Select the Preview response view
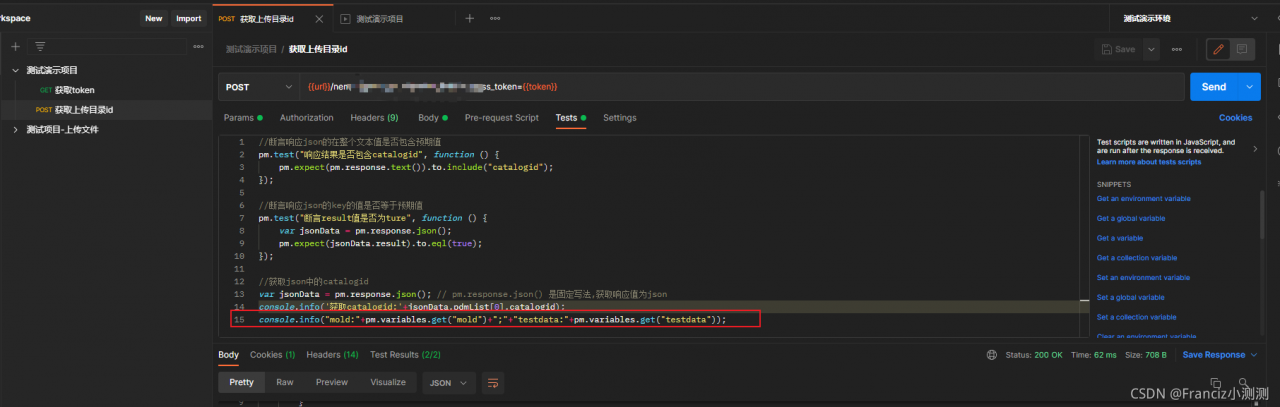This screenshot has height=407, width=1280. 332,382
